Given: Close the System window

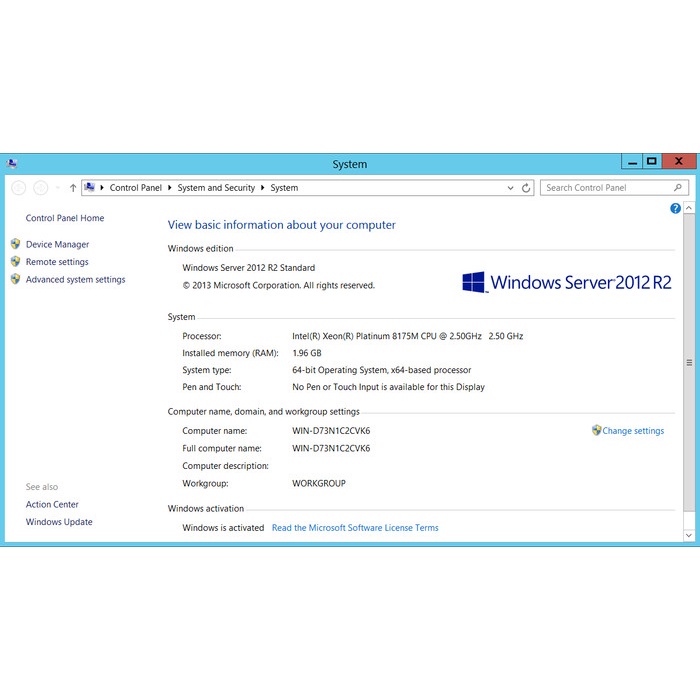Looking at the screenshot, I should (679, 162).
